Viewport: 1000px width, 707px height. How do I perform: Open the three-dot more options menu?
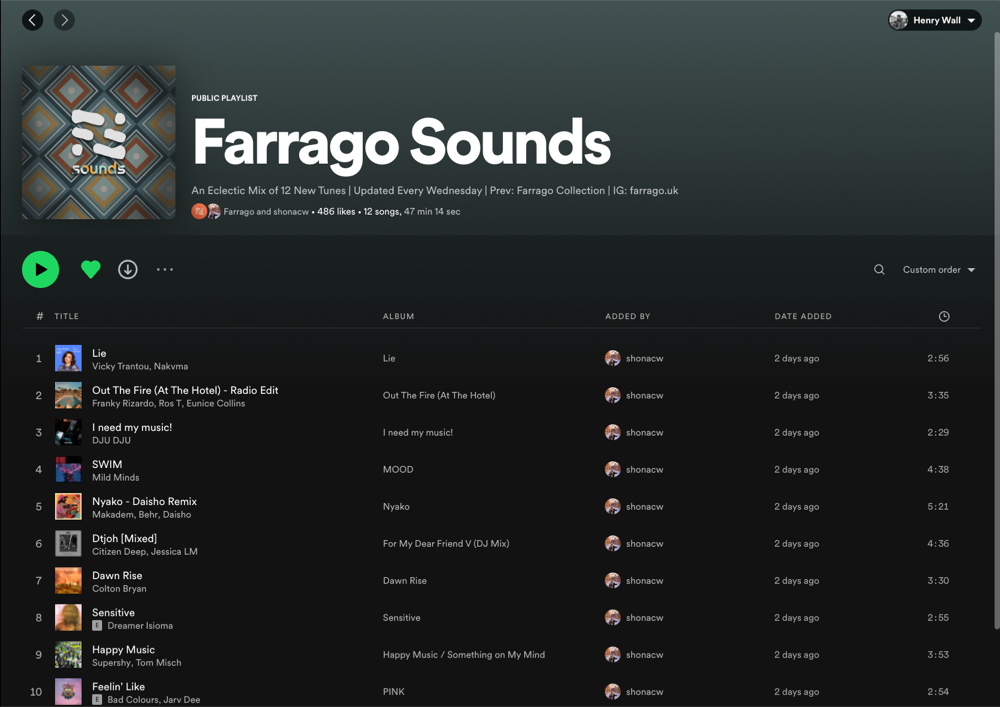point(164,269)
